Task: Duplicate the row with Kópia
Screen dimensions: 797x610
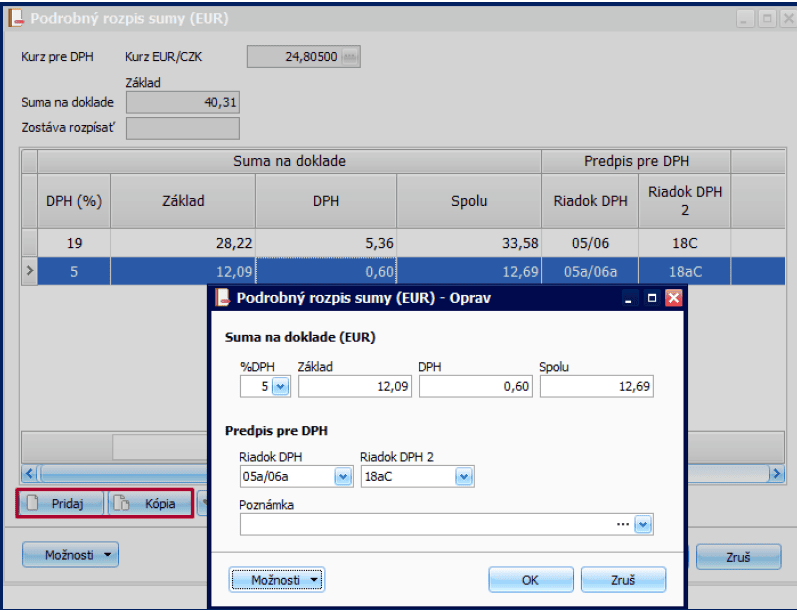Action: 150,504
